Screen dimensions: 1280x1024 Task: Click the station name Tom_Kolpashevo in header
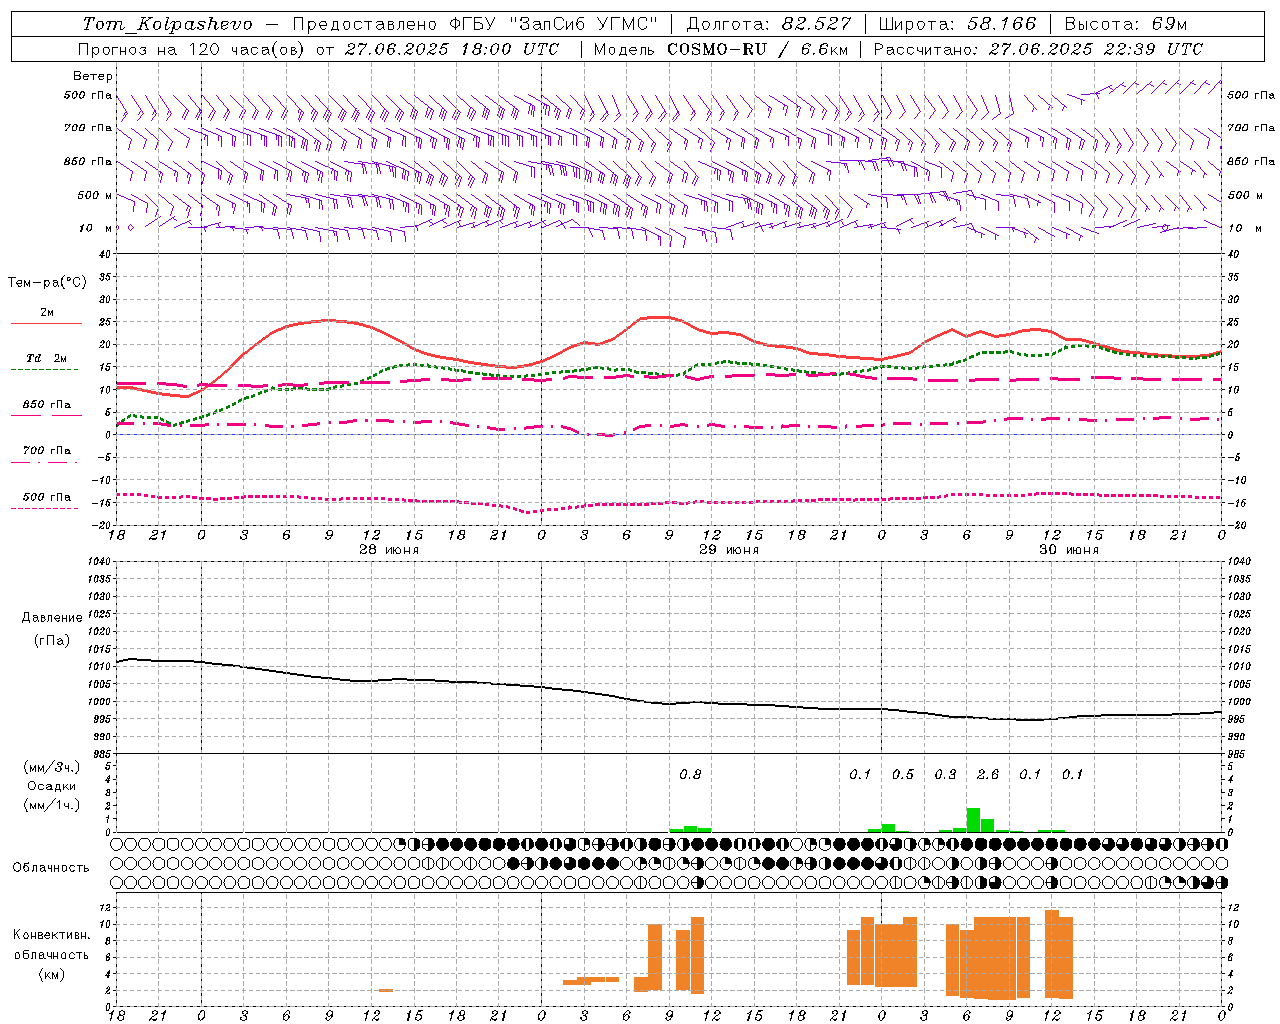[x=167, y=24]
